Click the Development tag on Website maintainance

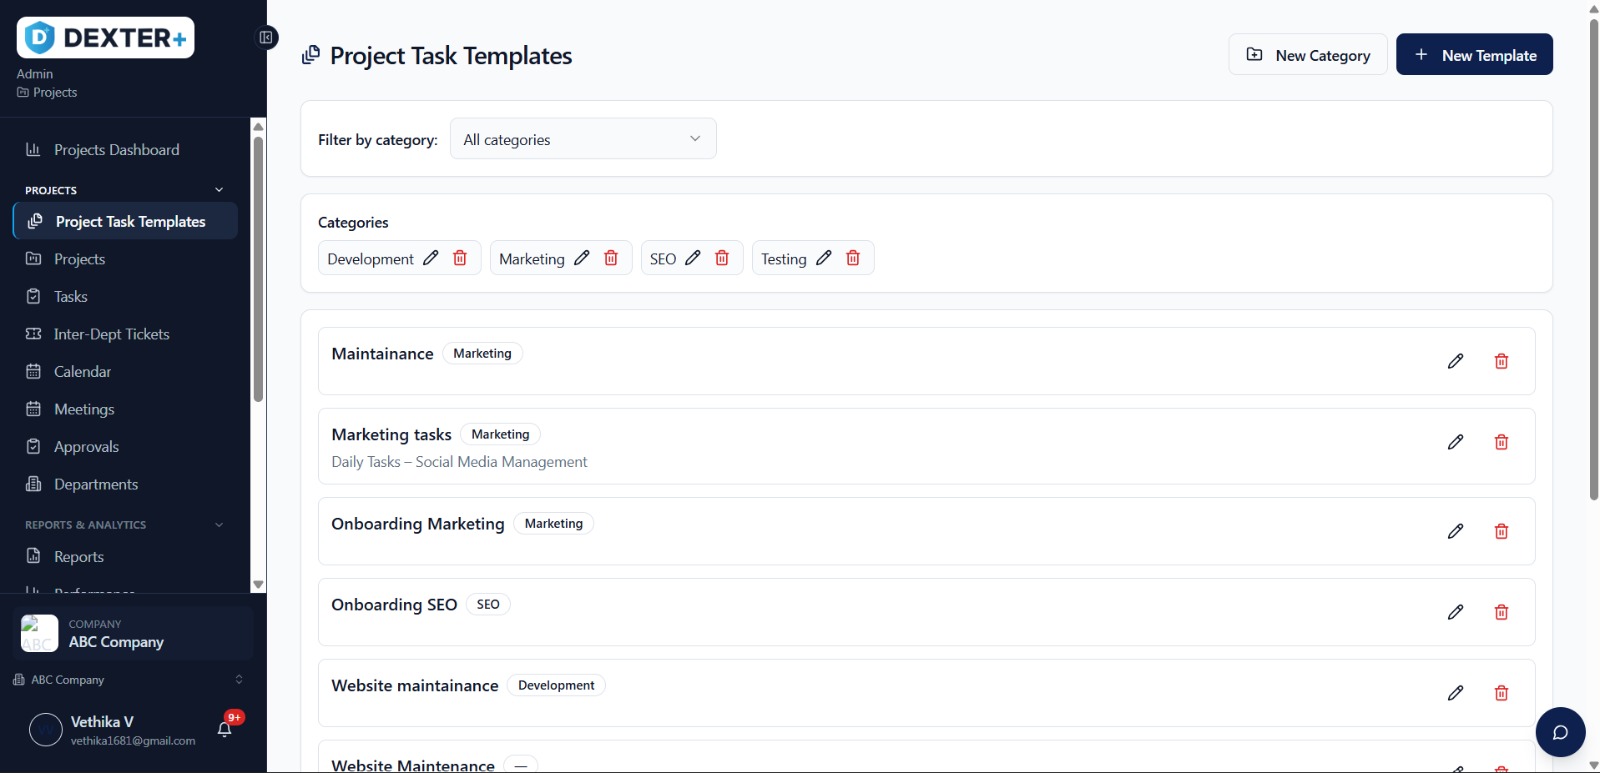556,685
